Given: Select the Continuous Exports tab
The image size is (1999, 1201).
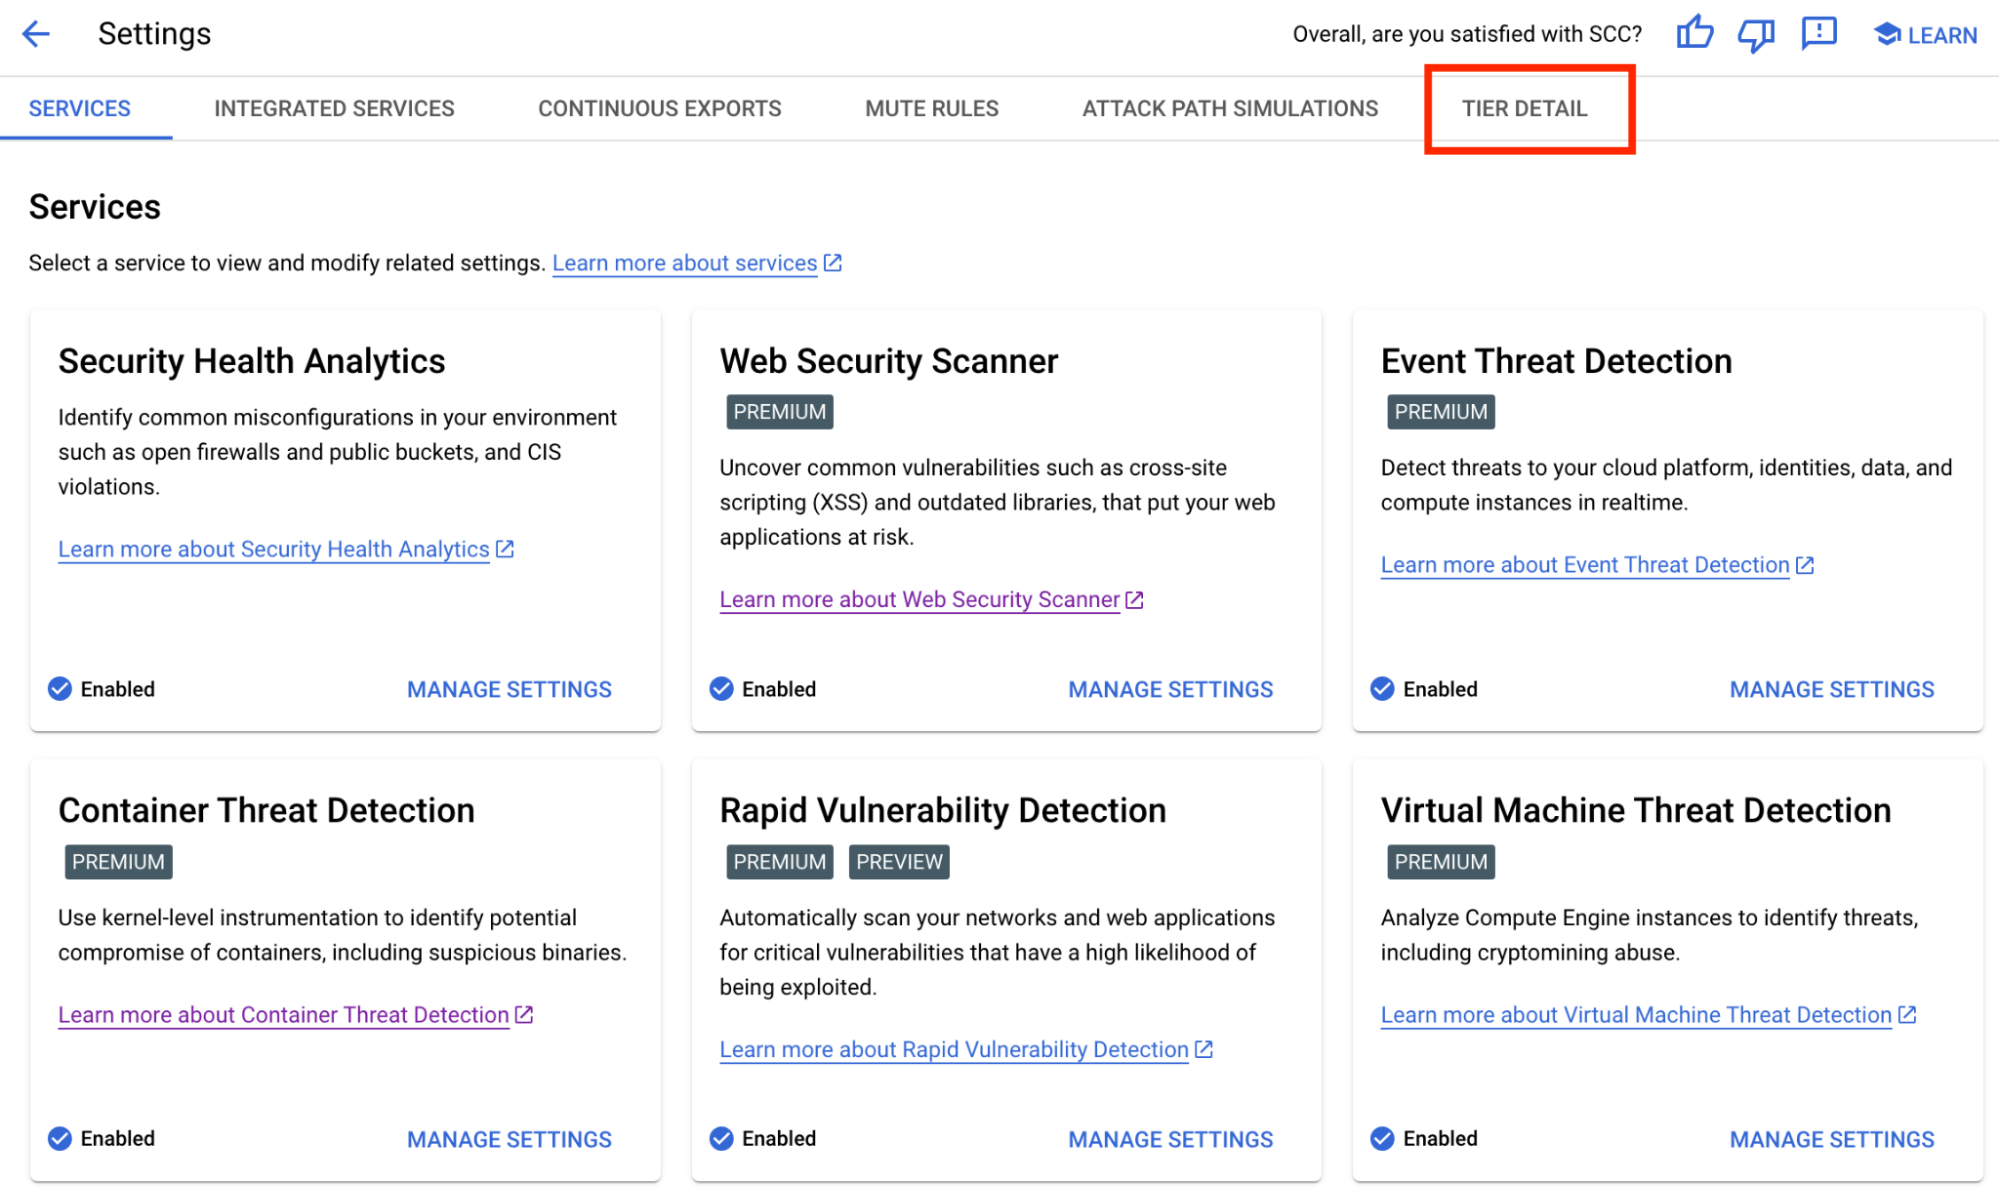Looking at the screenshot, I should [659, 109].
